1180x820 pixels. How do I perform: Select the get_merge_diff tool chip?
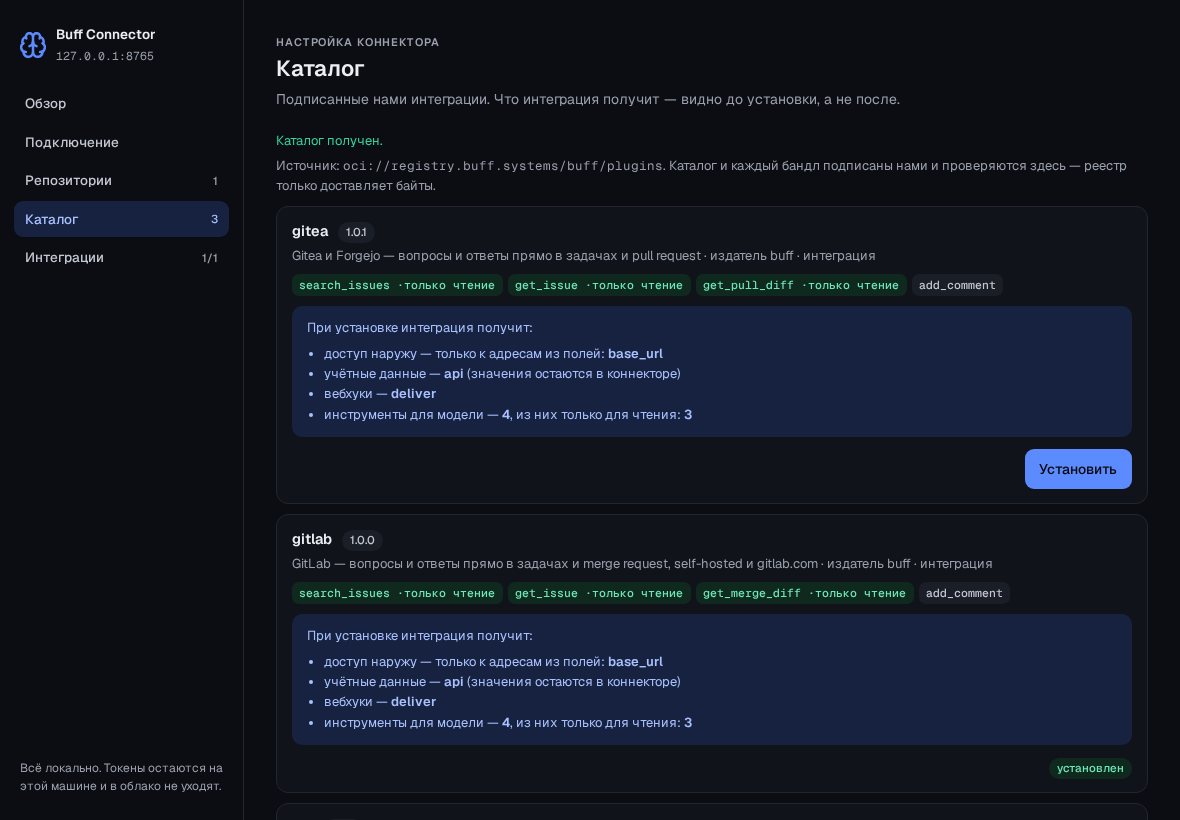pyautogui.click(x=804, y=593)
